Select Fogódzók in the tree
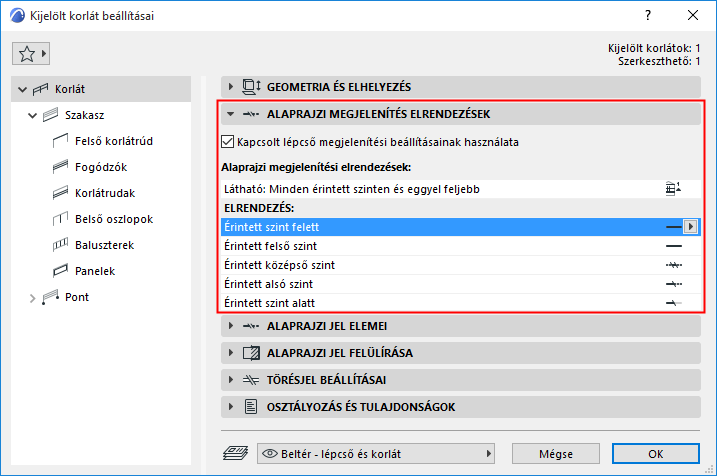The width and height of the screenshot is (717, 476). point(101,167)
